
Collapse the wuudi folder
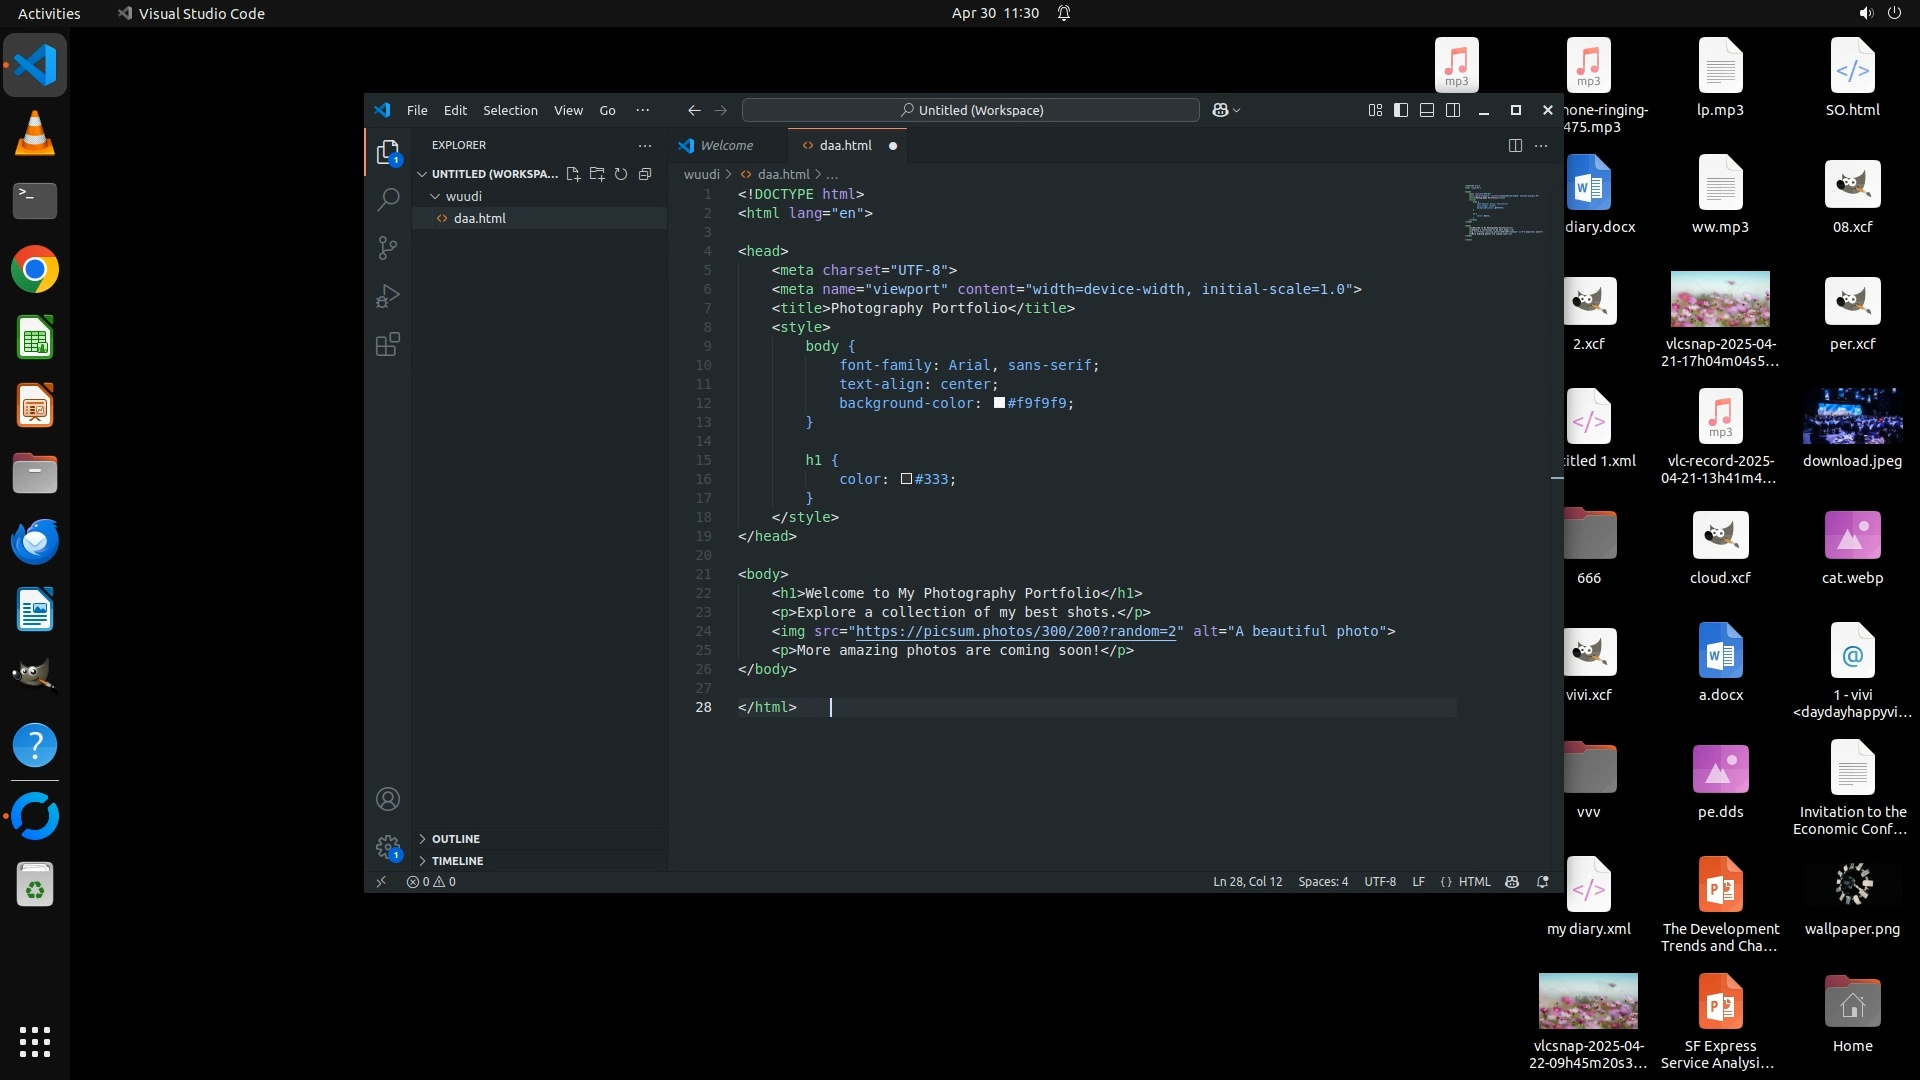[463, 196]
